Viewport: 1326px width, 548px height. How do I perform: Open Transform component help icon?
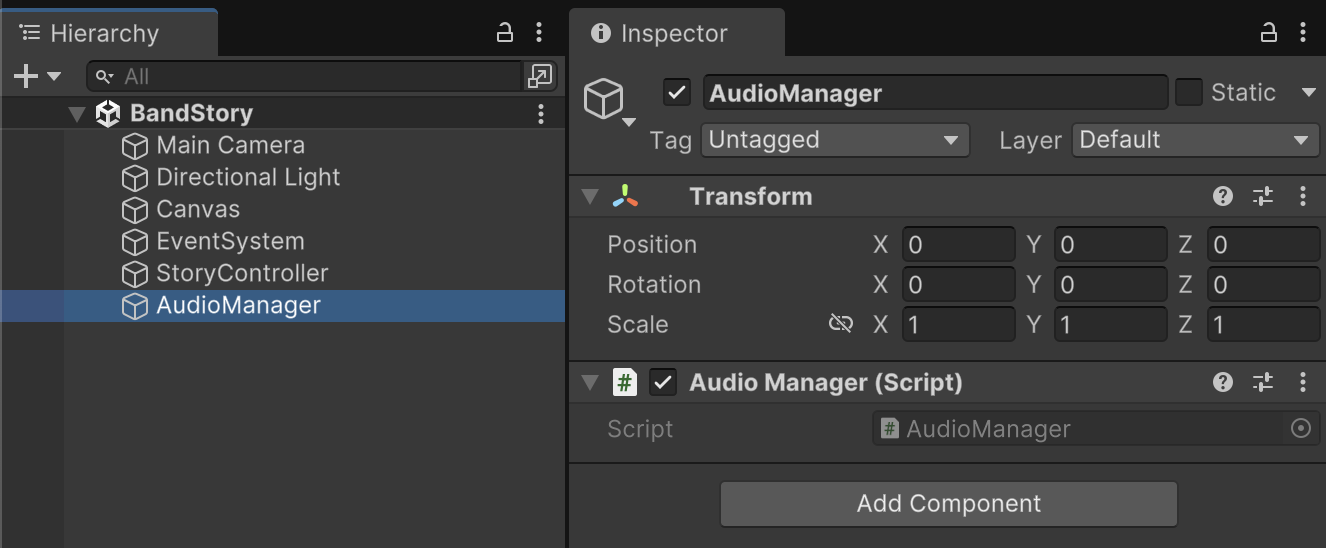1222,196
